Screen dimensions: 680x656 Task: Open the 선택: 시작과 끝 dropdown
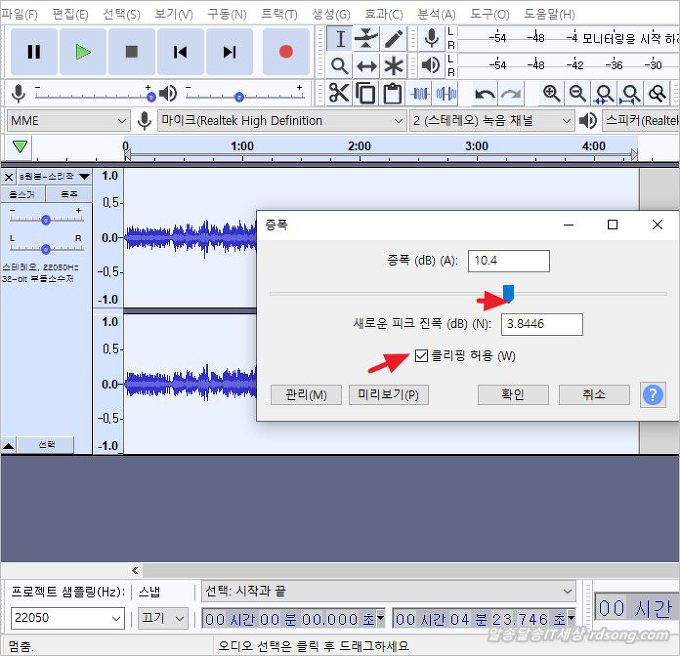click(389, 591)
